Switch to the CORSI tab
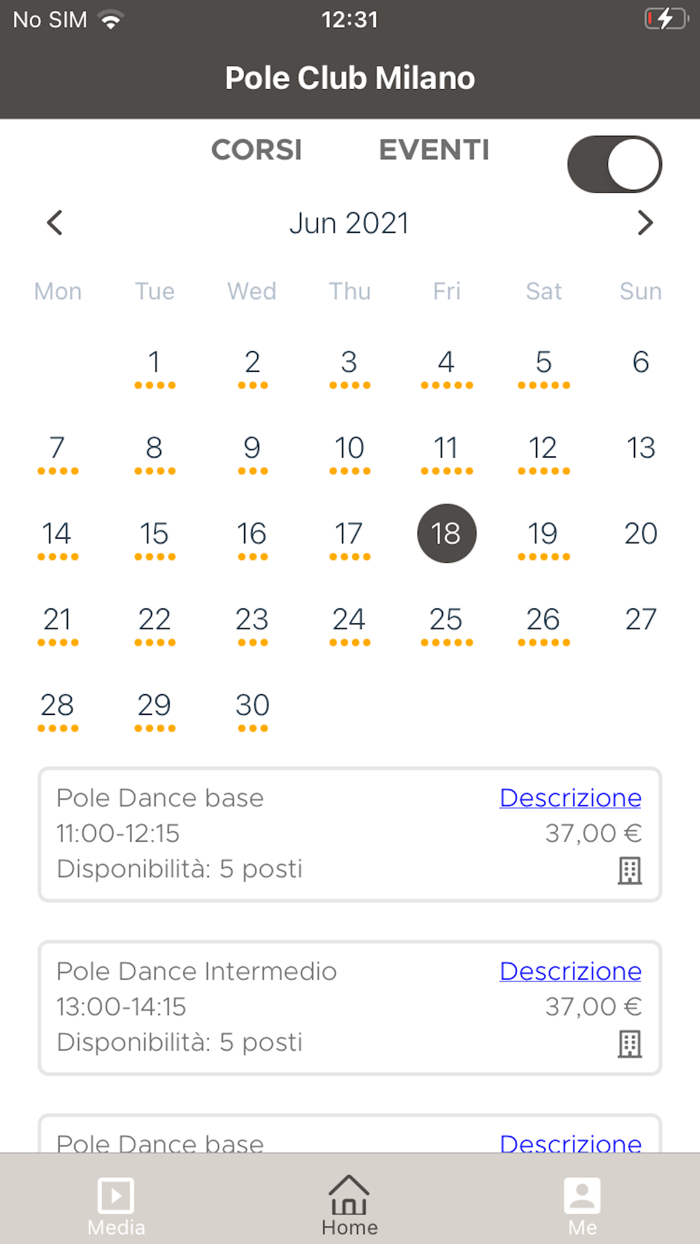 [x=256, y=150]
